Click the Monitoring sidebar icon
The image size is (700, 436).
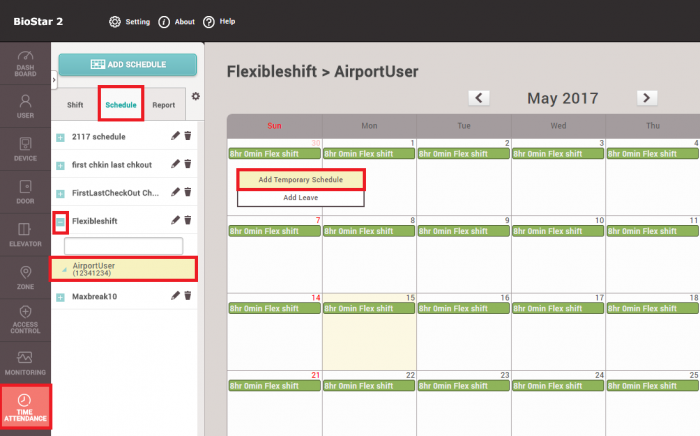click(x=25, y=363)
